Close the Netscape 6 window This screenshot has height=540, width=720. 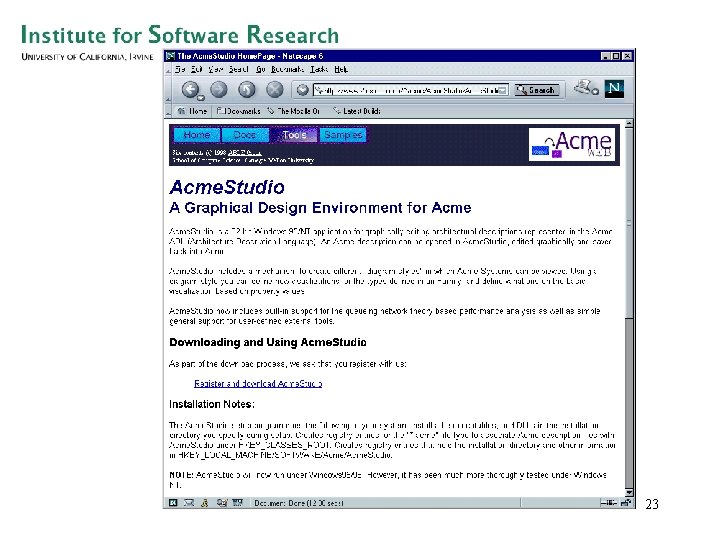coord(627,56)
